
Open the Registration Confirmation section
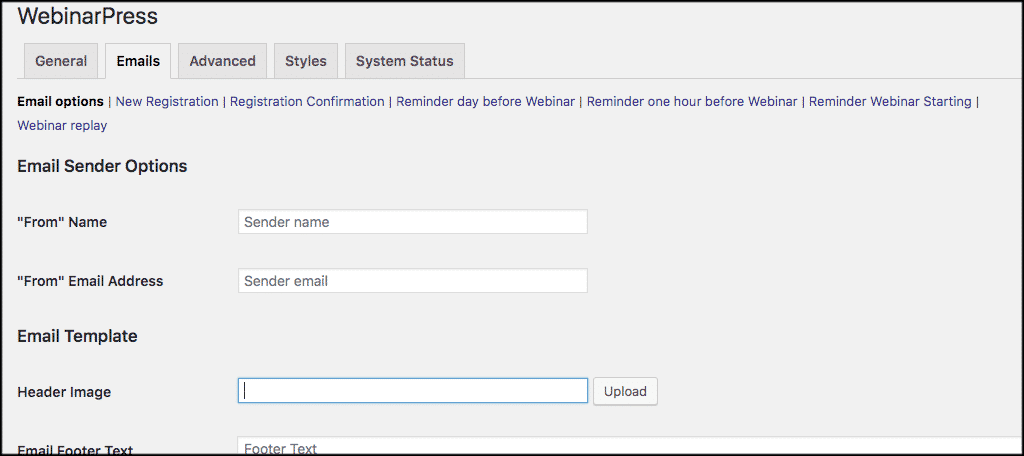coord(307,101)
